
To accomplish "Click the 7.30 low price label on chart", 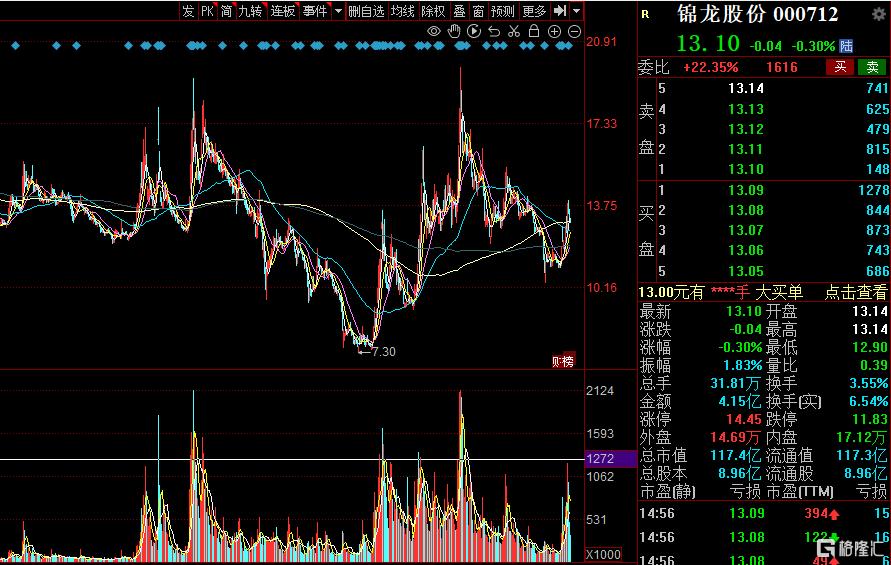I will (383, 352).
